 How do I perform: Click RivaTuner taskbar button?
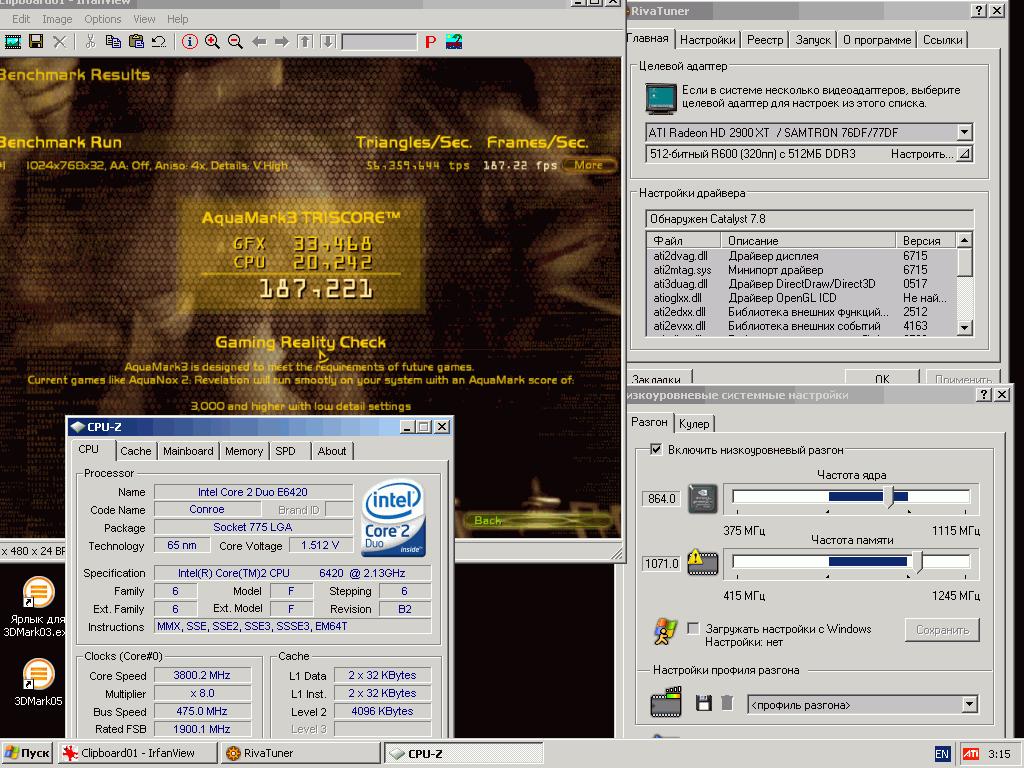click(300, 753)
